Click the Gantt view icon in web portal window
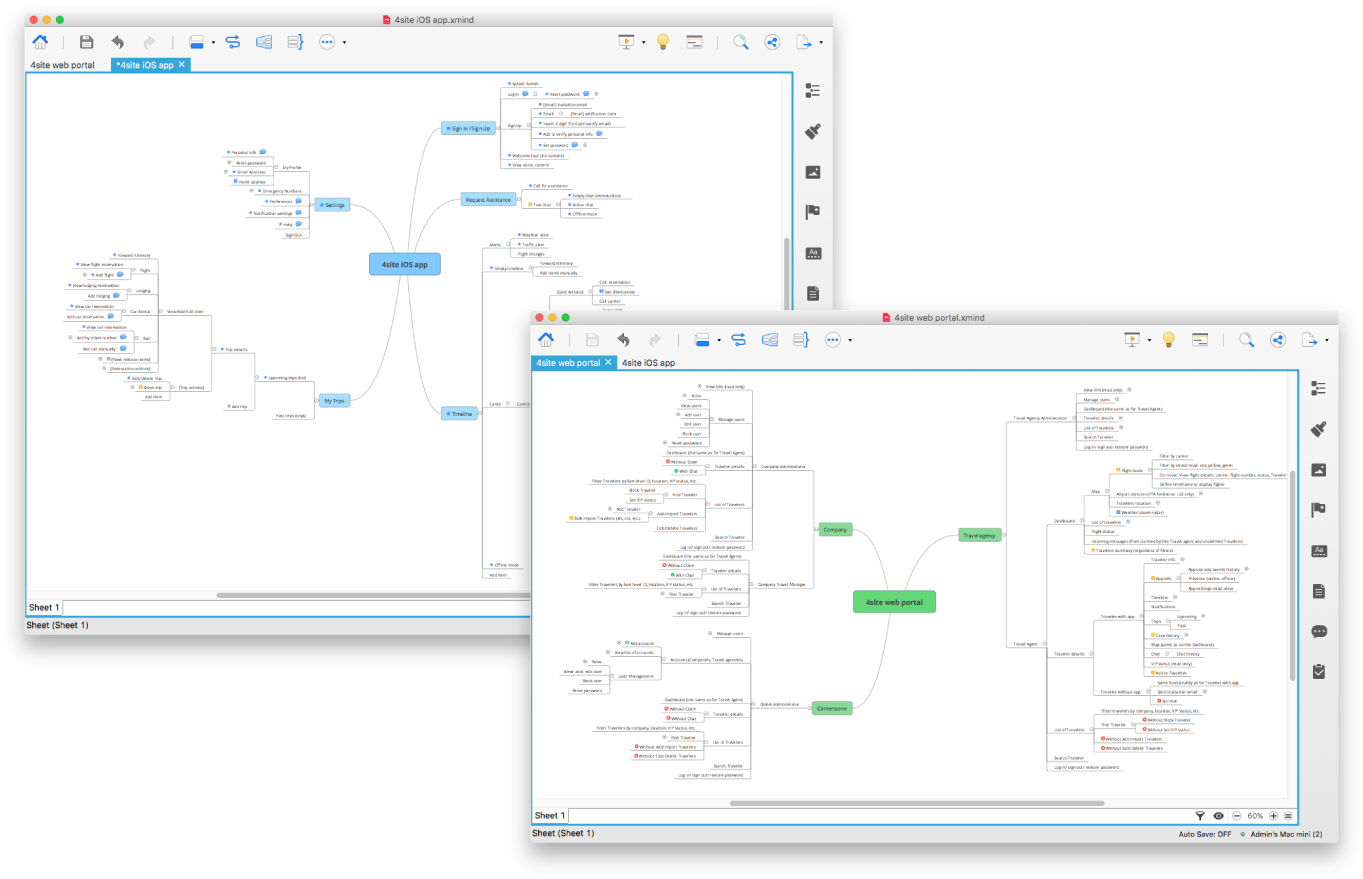This screenshot has height=879, width=1363. coord(1200,339)
